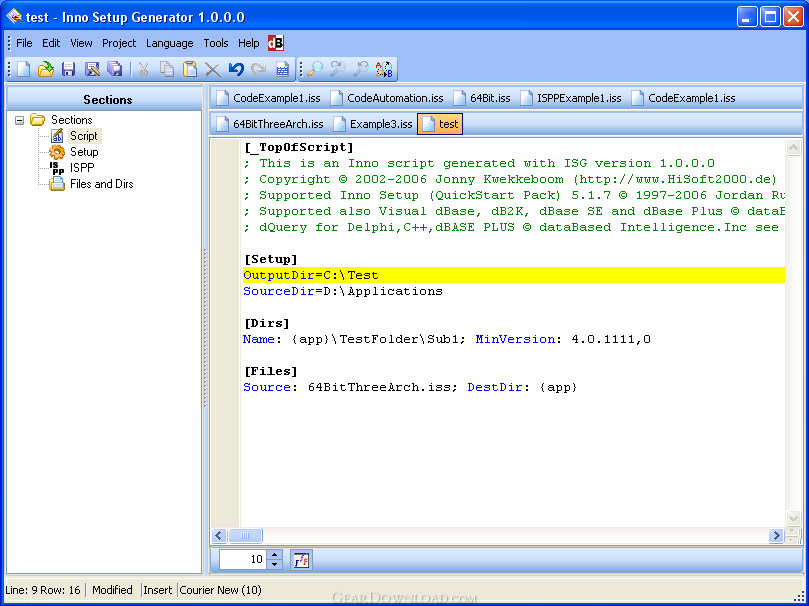Viewport: 809px width, 606px height.
Task: Switch to the Example3.iss tab
Action: pos(373,124)
